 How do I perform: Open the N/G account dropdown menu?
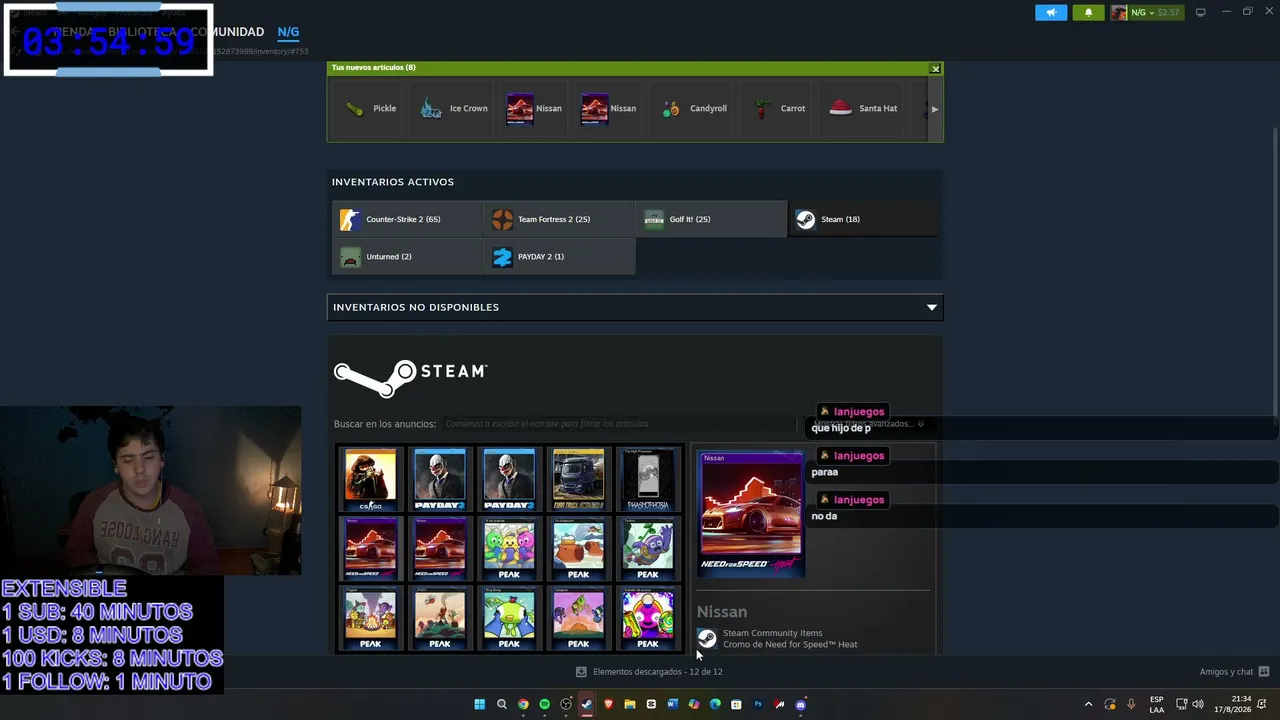[x=1146, y=12]
